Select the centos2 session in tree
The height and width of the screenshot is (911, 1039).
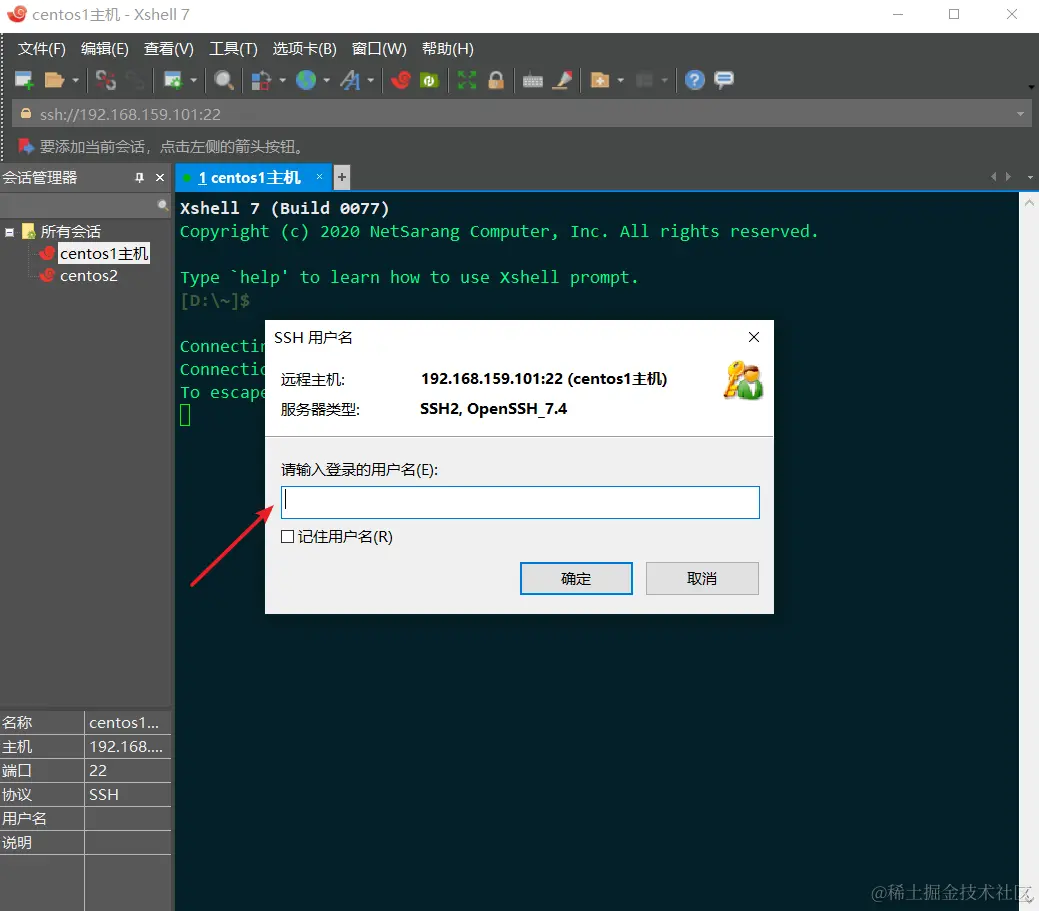pyautogui.click(x=89, y=276)
